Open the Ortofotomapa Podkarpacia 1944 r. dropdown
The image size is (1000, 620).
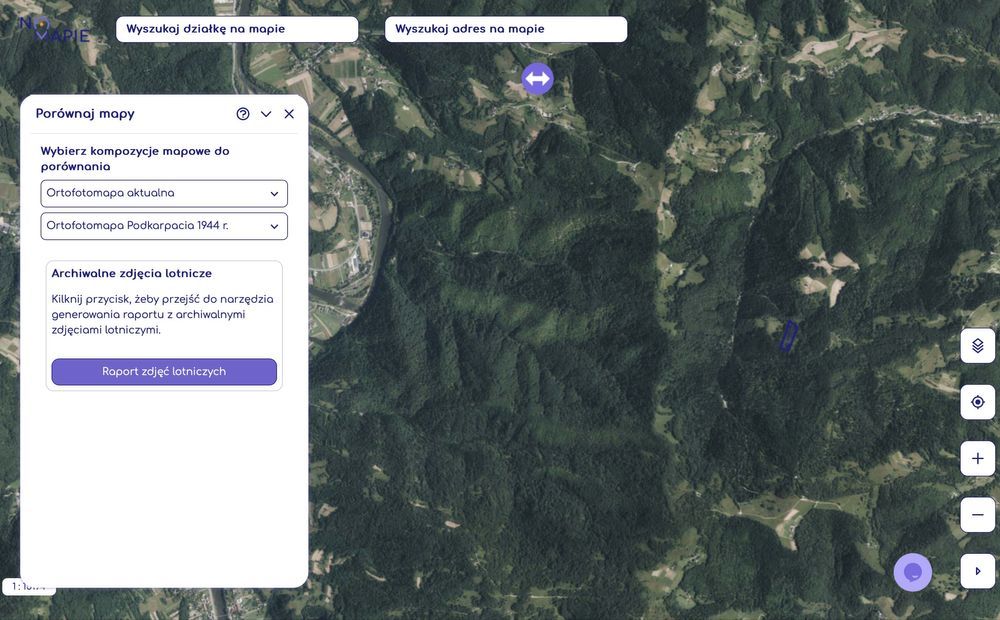(164, 226)
